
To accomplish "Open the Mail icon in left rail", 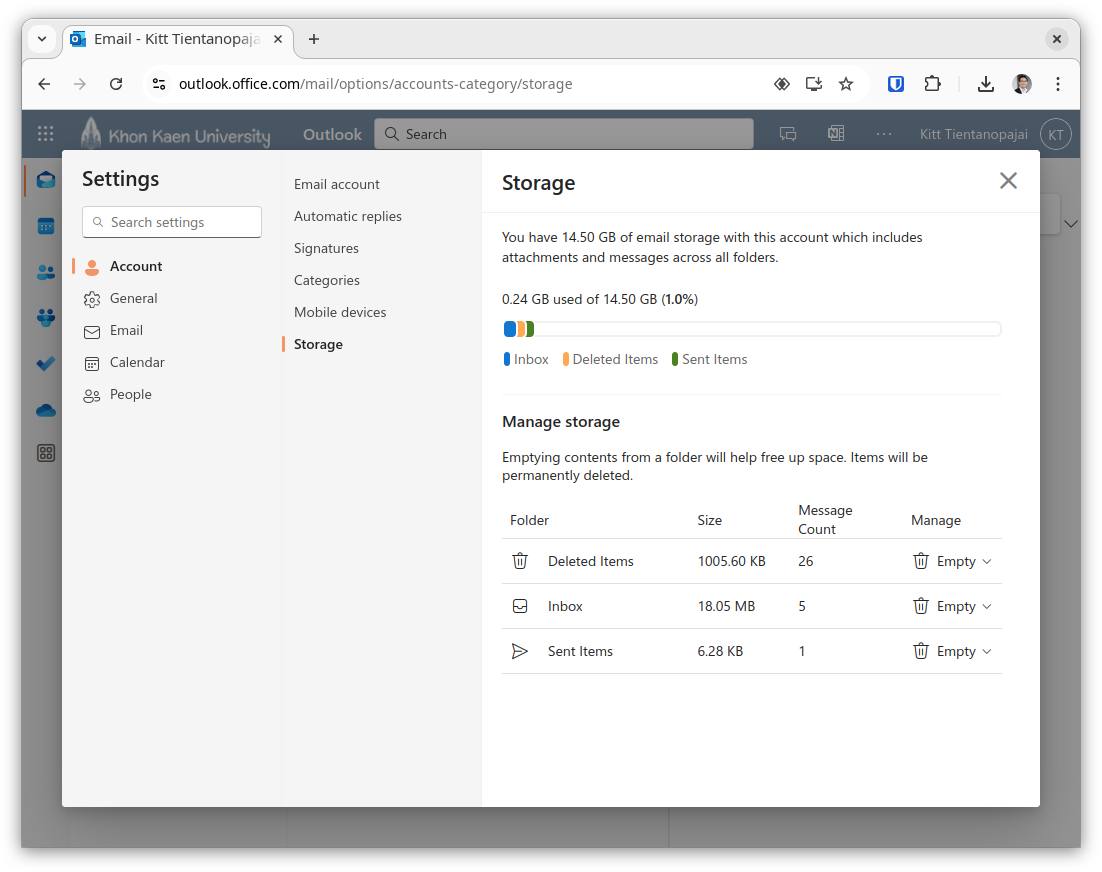I will coord(45,180).
